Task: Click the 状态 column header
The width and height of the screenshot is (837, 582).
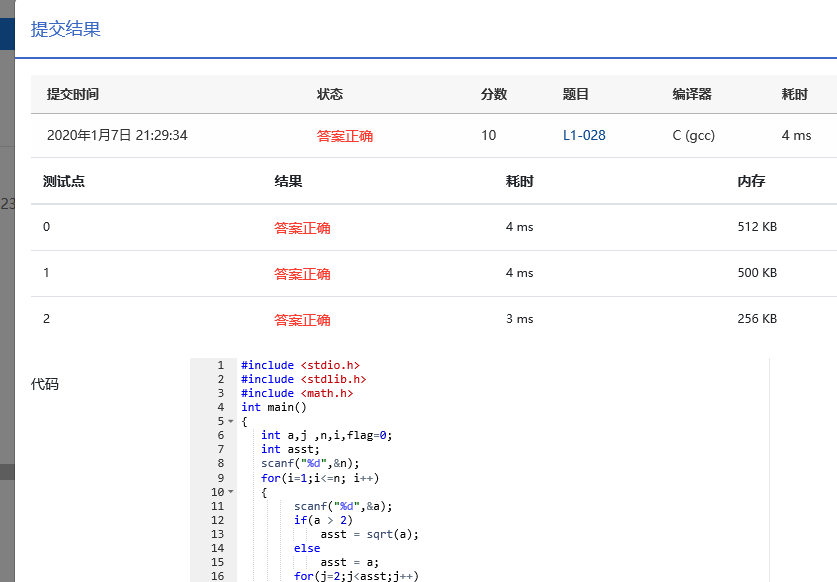Action: 330,95
